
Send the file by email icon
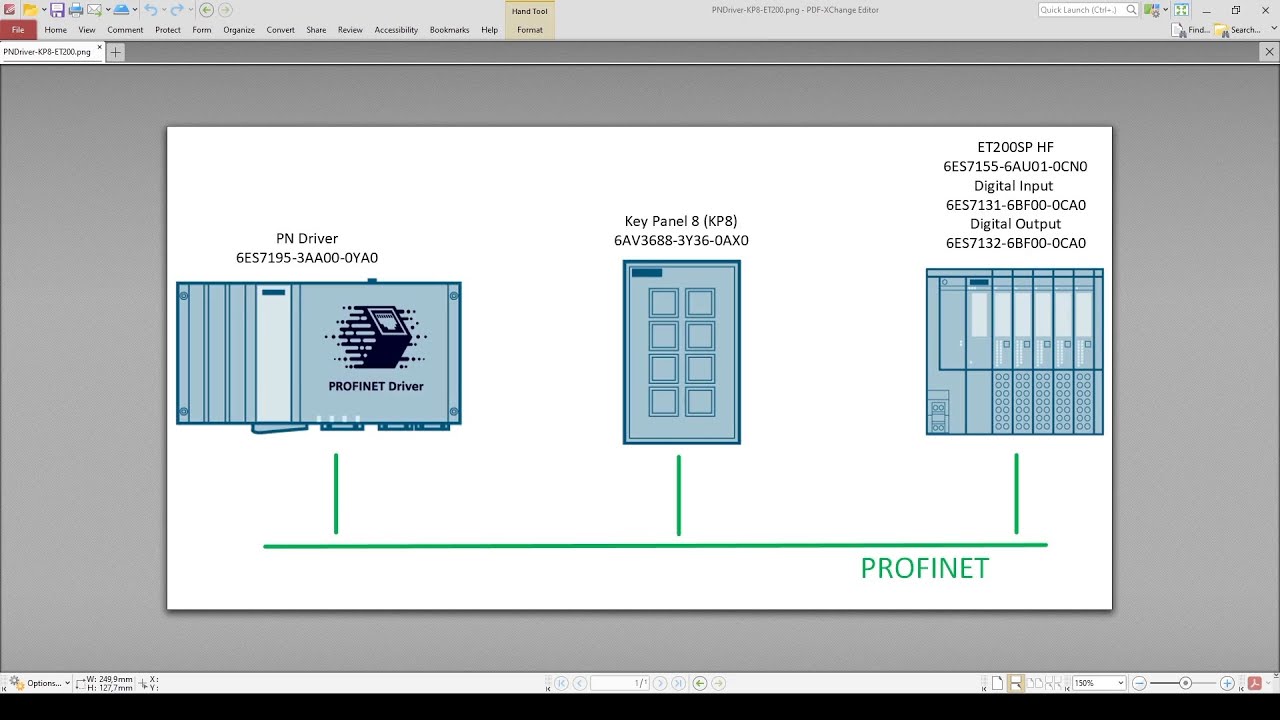(x=95, y=10)
